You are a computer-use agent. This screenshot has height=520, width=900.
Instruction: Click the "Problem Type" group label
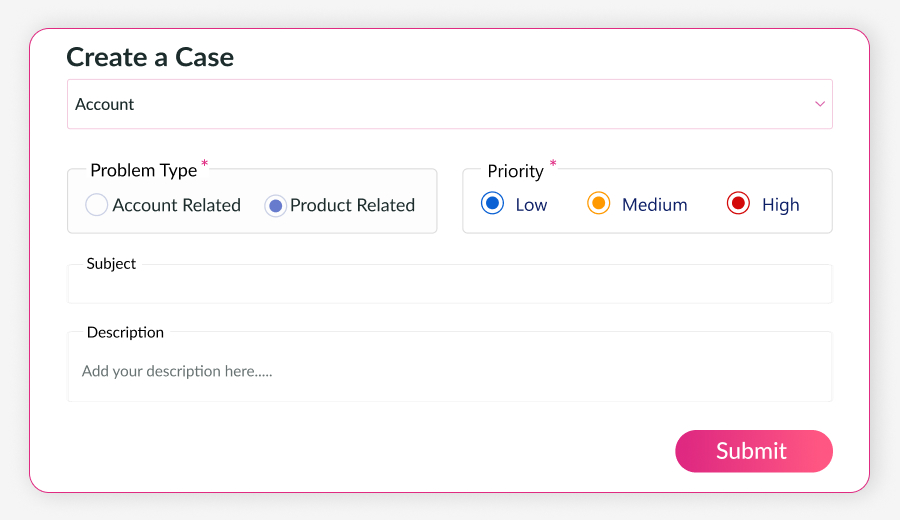click(143, 170)
